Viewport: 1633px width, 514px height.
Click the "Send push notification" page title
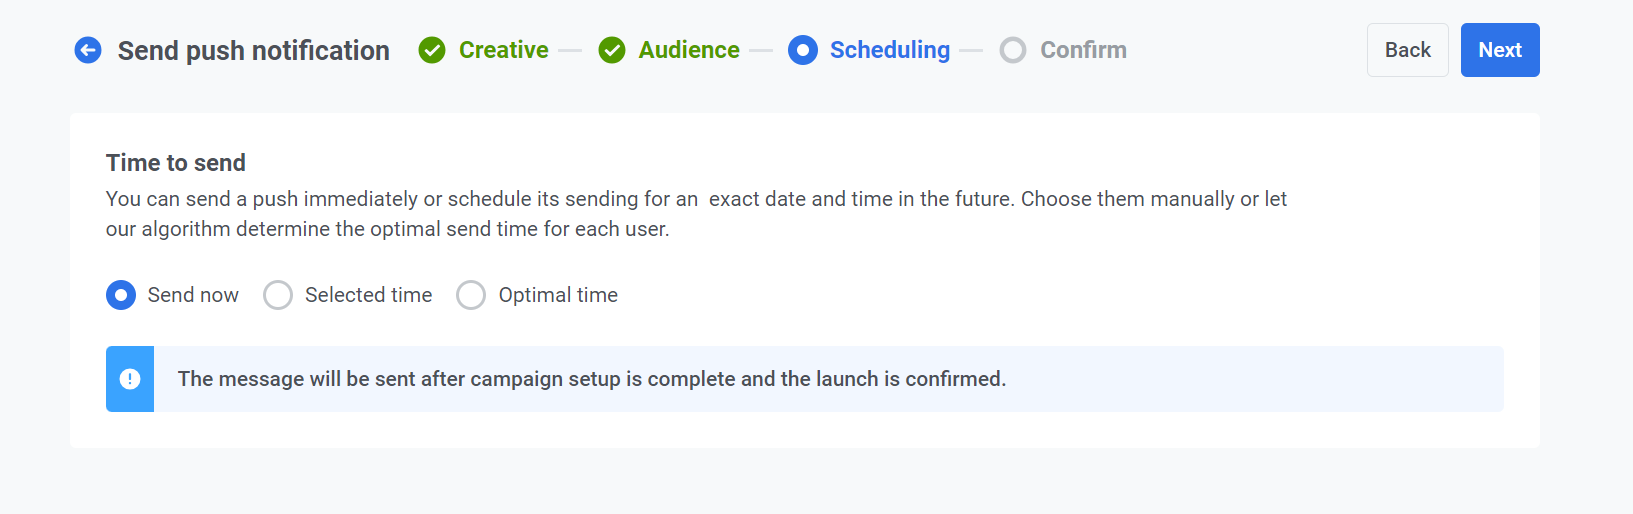tap(253, 50)
